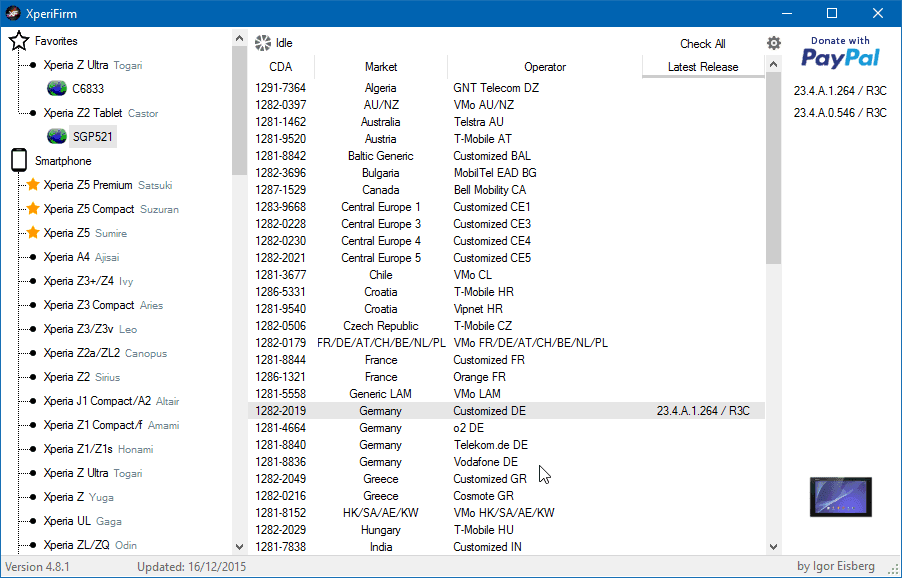The width and height of the screenshot is (902, 578).
Task: Click the Check All button
Action: click(x=702, y=44)
